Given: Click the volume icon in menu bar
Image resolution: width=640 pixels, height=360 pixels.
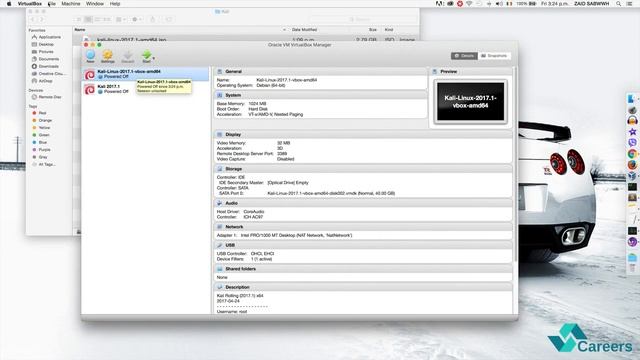Looking at the screenshot, I should pyautogui.click(x=499, y=4).
